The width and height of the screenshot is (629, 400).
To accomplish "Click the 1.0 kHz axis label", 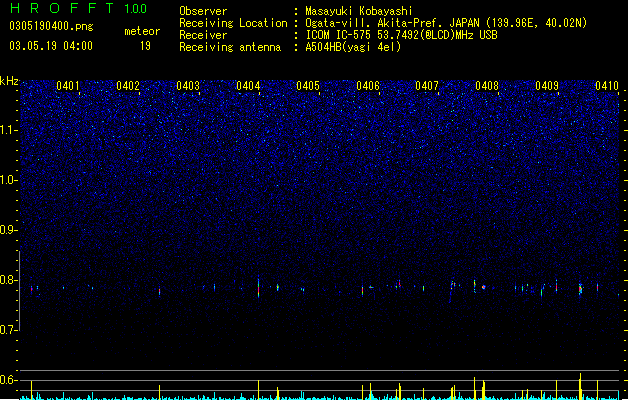I will coord(9,180).
